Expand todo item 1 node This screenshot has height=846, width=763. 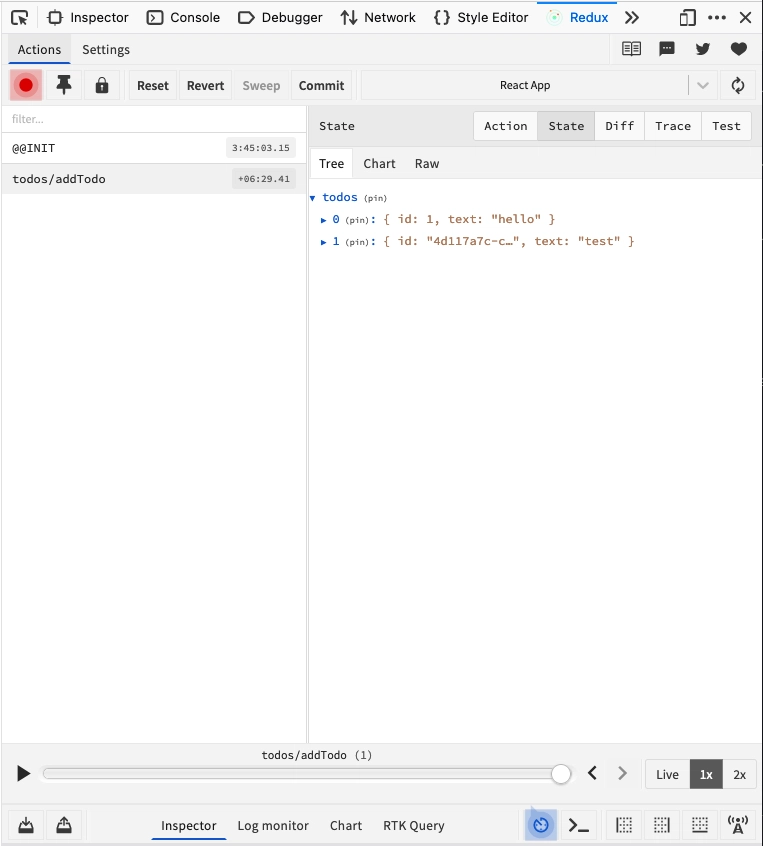[324, 242]
